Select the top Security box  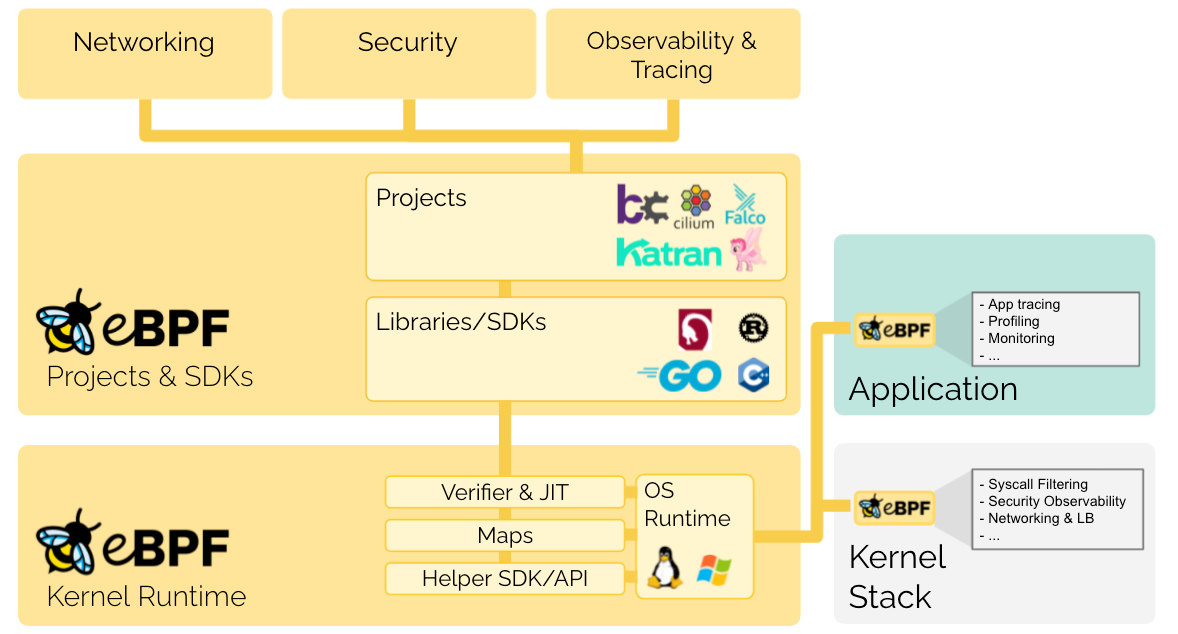[x=409, y=53]
